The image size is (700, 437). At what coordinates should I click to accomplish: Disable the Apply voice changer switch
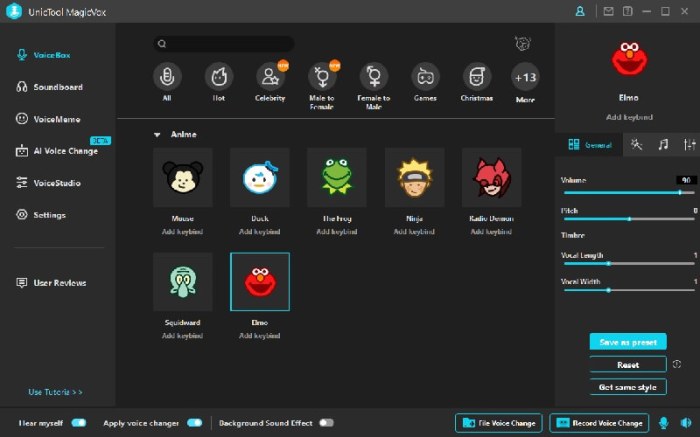pos(194,423)
